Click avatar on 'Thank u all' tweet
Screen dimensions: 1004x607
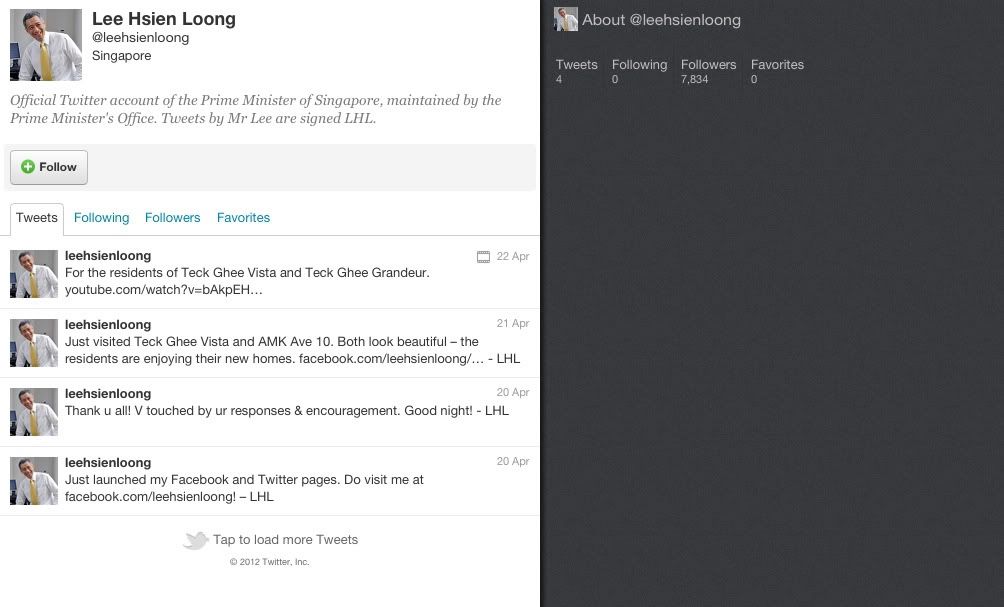pos(34,412)
